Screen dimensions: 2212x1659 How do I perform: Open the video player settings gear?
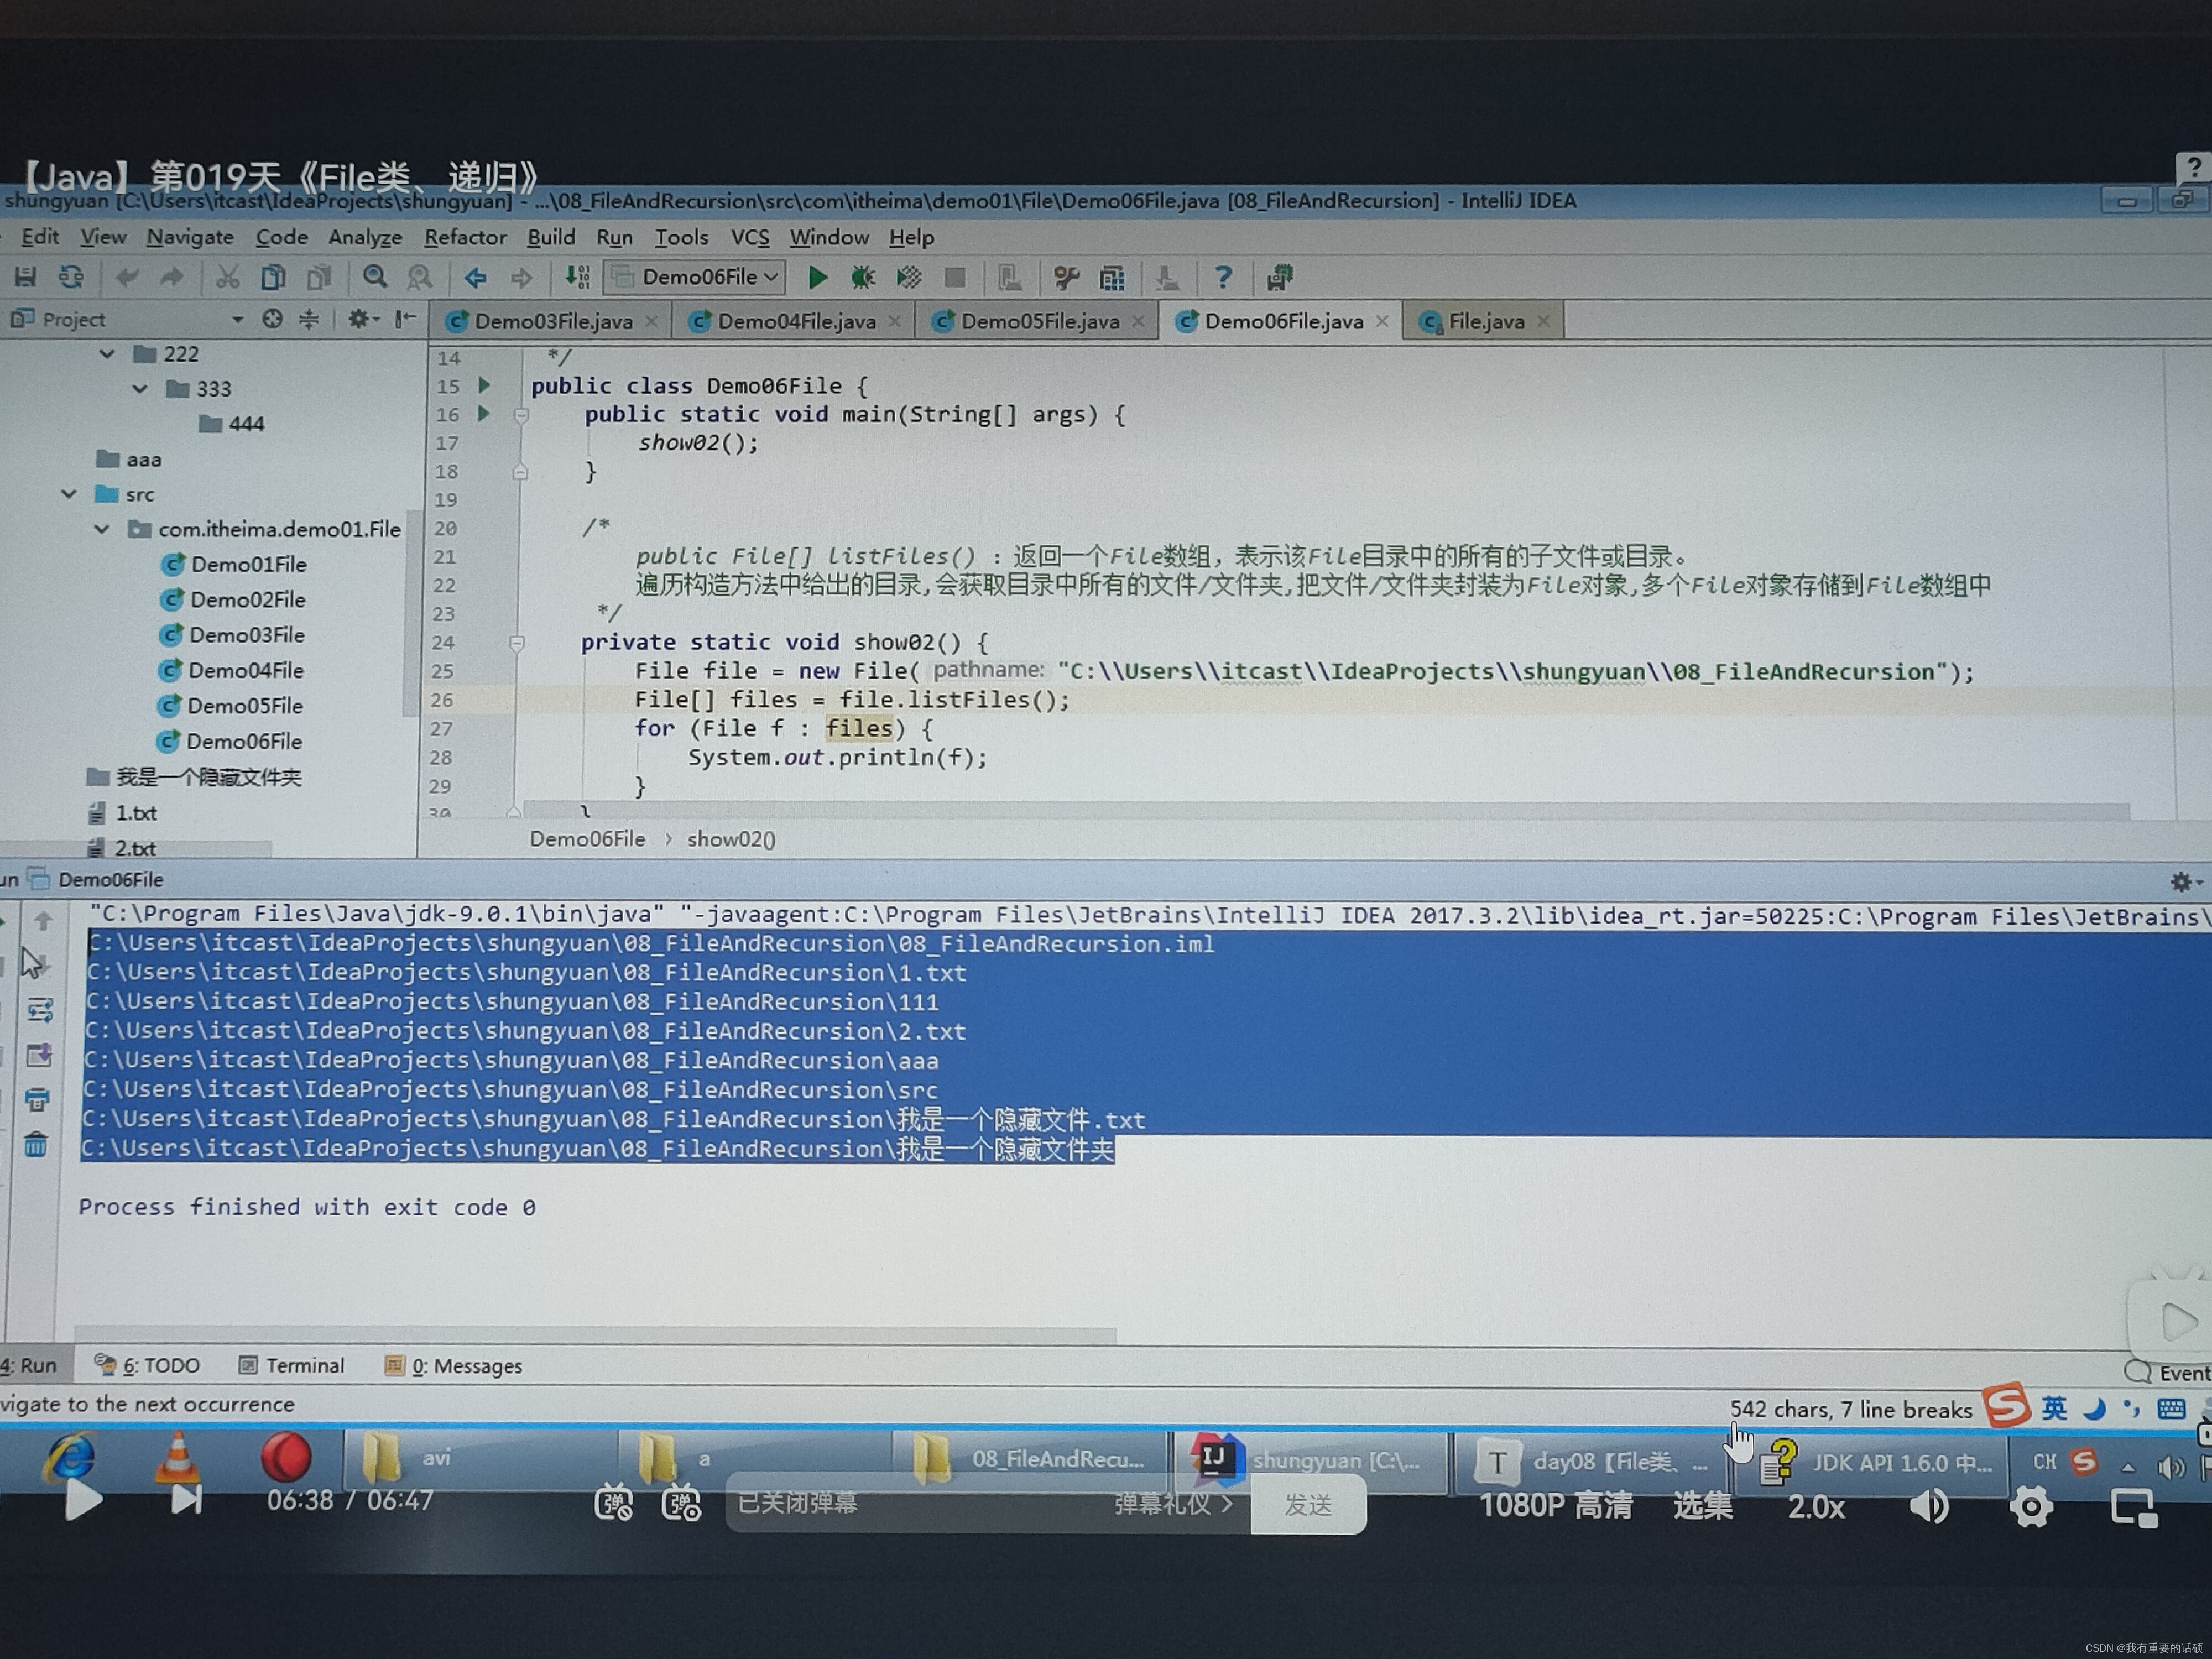tap(2031, 1506)
